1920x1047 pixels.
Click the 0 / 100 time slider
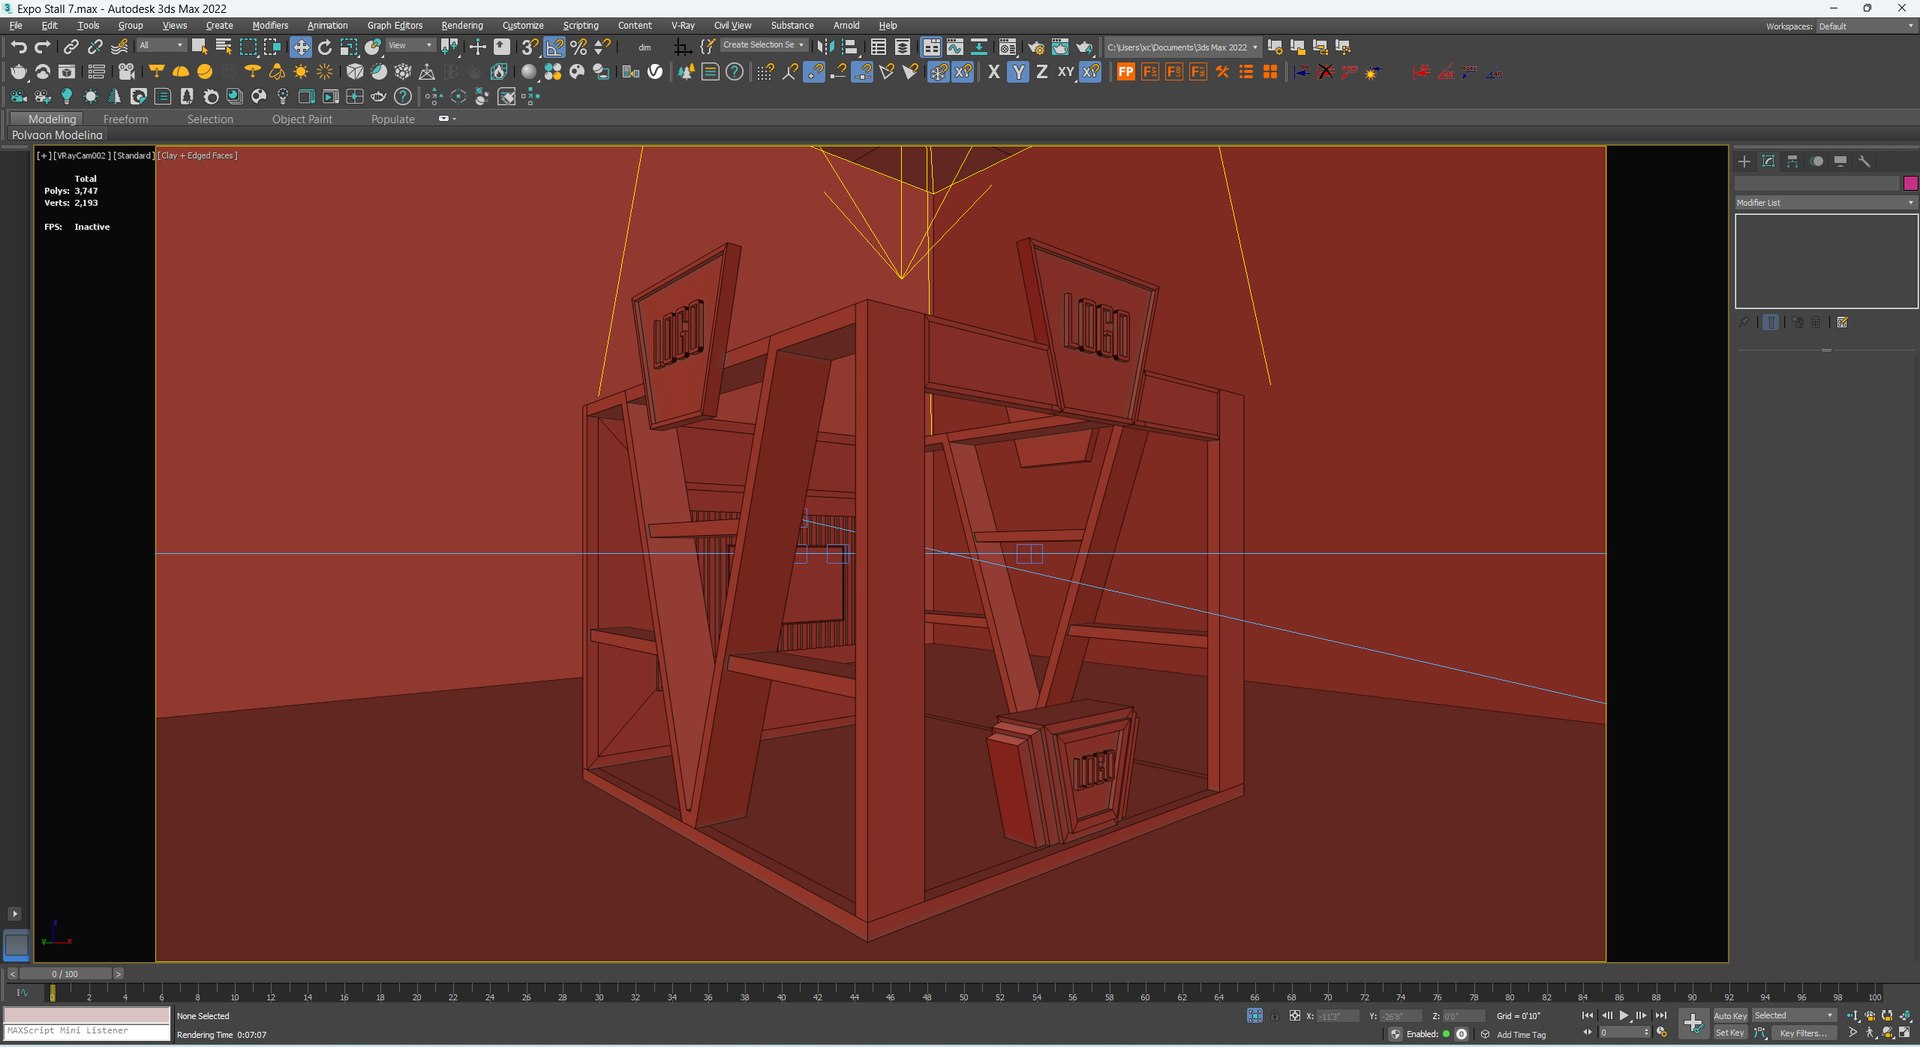[65, 974]
